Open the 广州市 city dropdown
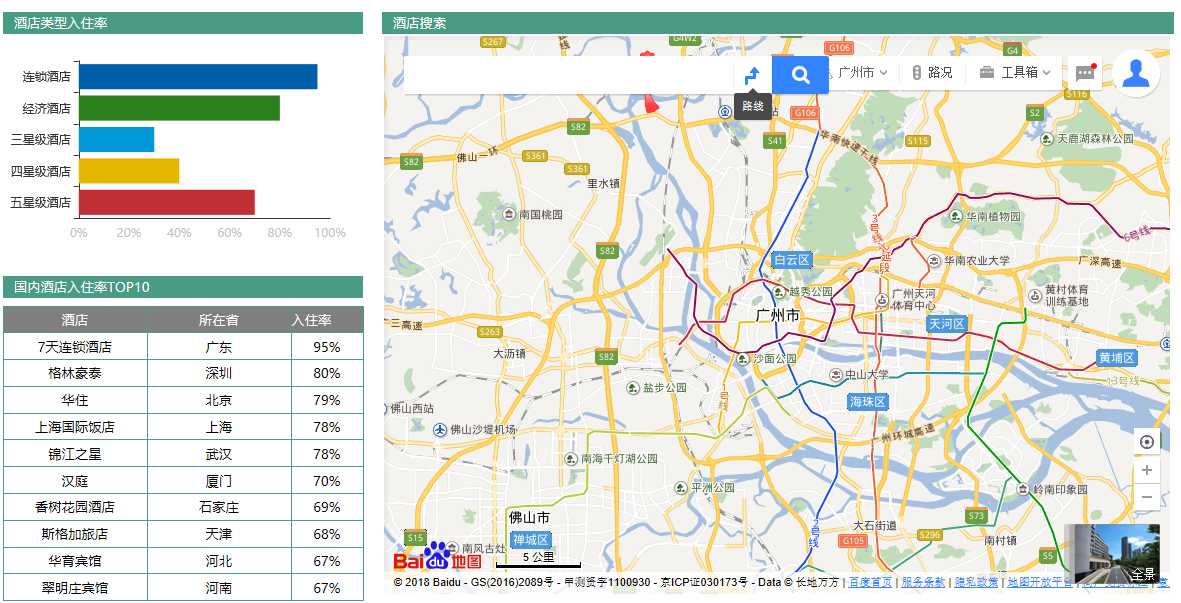This screenshot has width=1181, height=603. tap(862, 73)
